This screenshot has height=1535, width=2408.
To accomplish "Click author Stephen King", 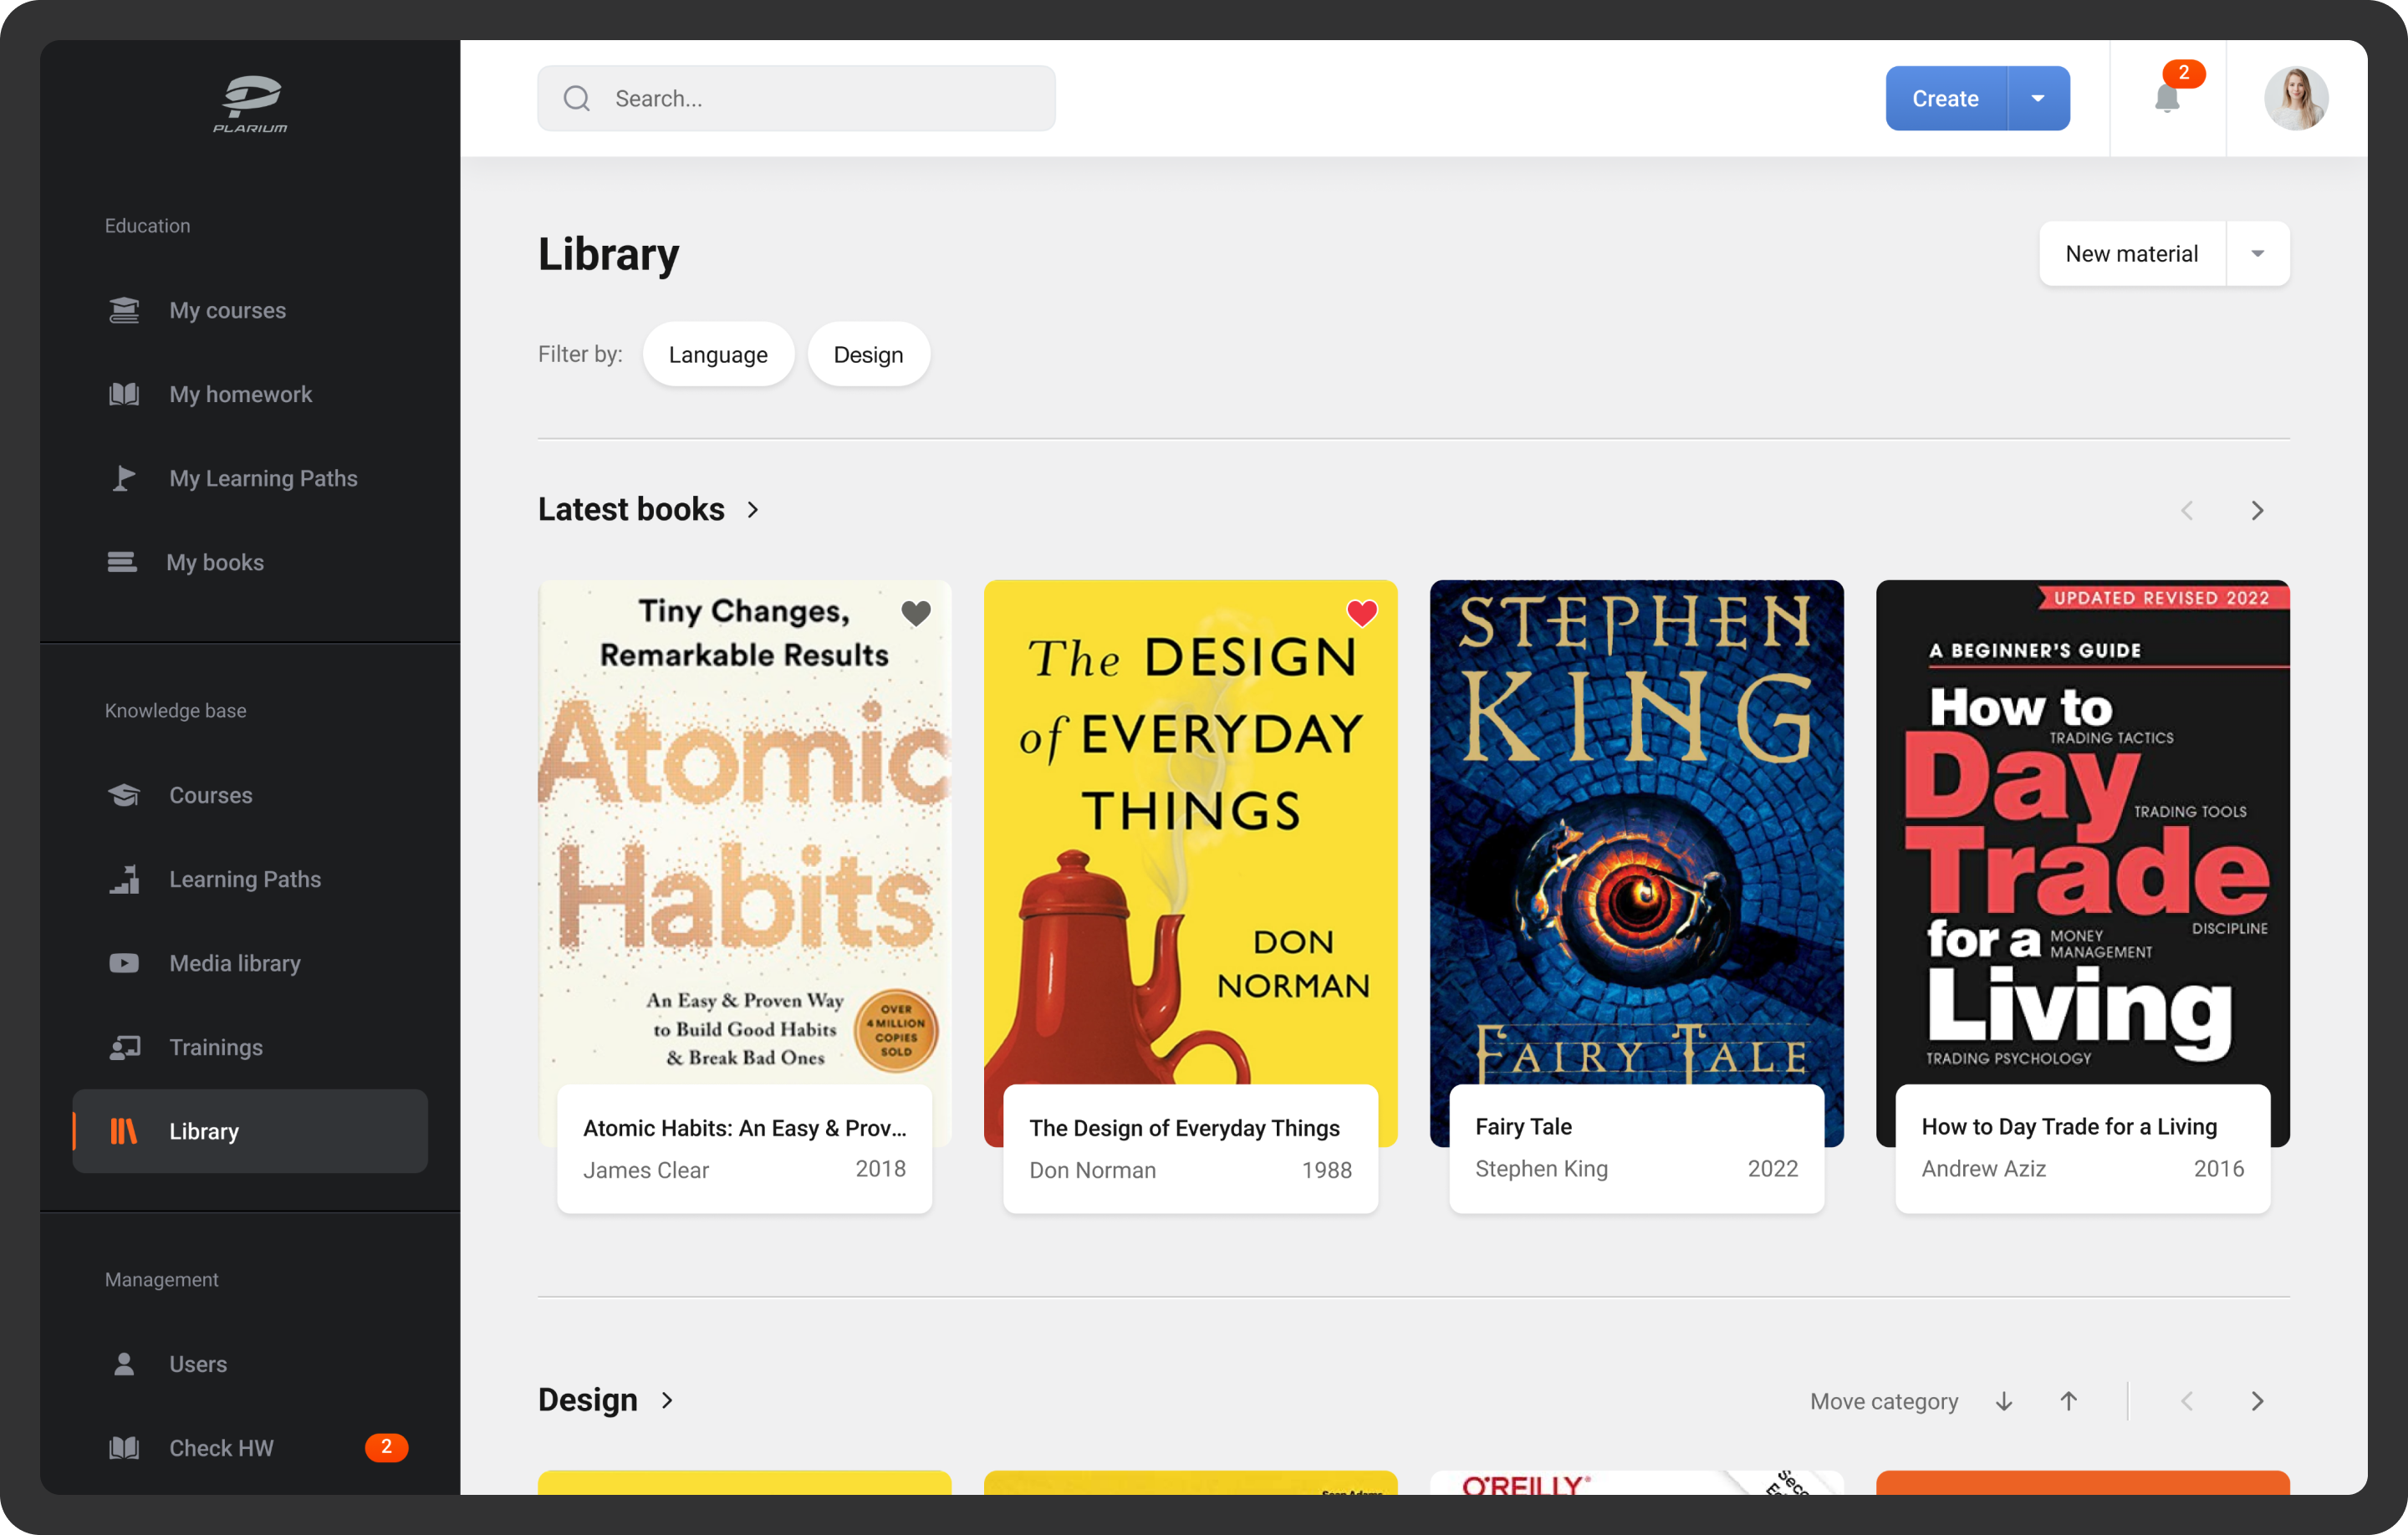I will (1541, 1168).
